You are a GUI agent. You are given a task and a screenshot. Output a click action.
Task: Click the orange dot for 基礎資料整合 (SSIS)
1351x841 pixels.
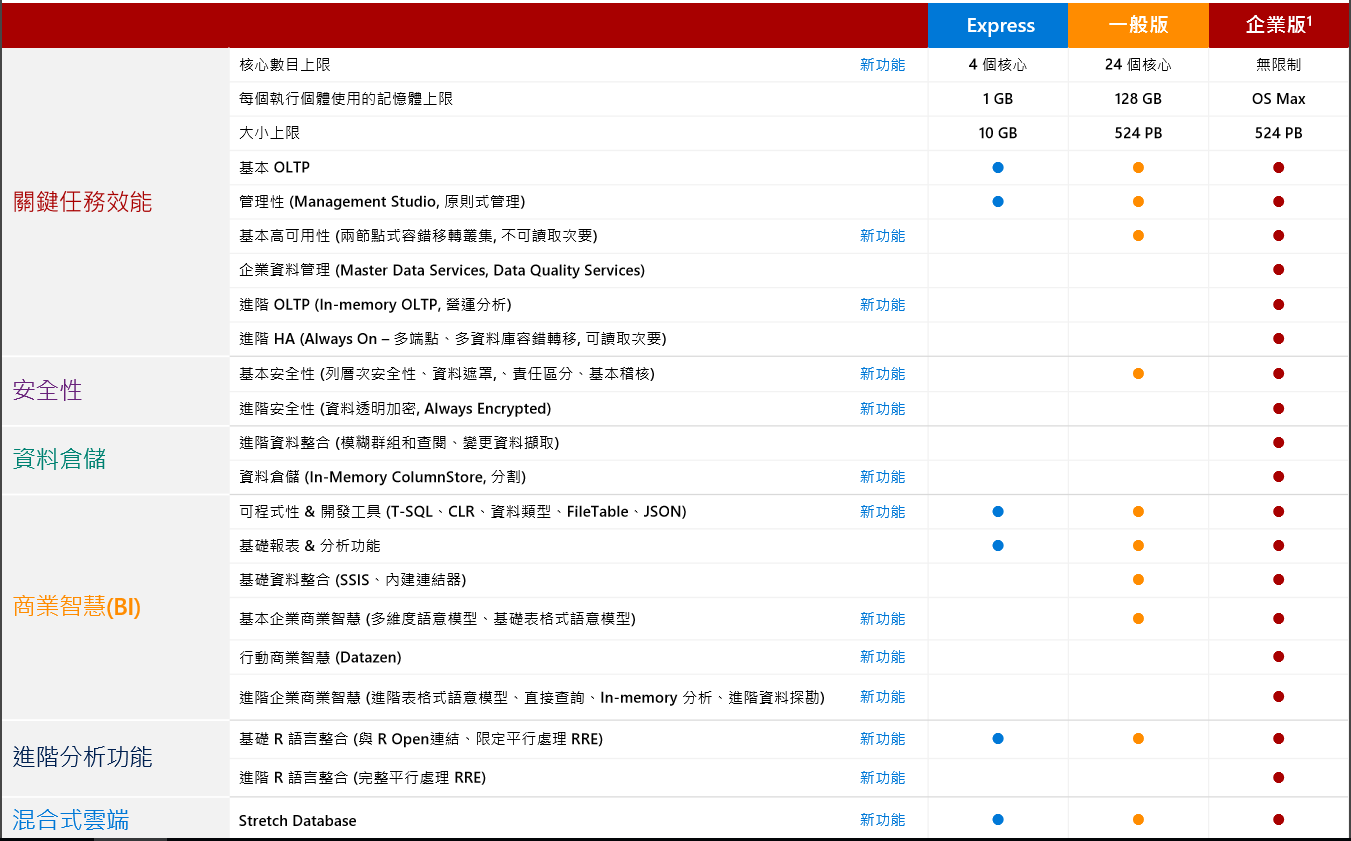tap(1138, 580)
